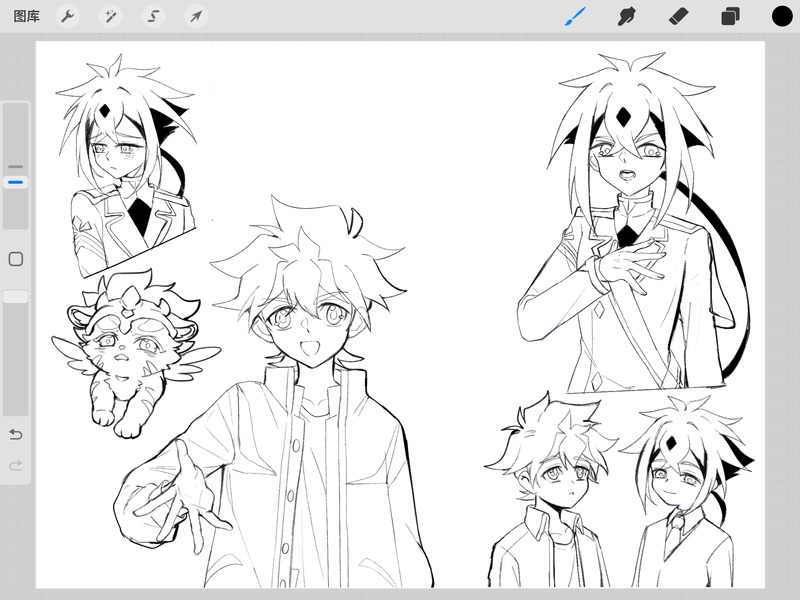The height and width of the screenshot is (600, 800).
Task: Open the 图库 gallery
Action: coord(27,17)
